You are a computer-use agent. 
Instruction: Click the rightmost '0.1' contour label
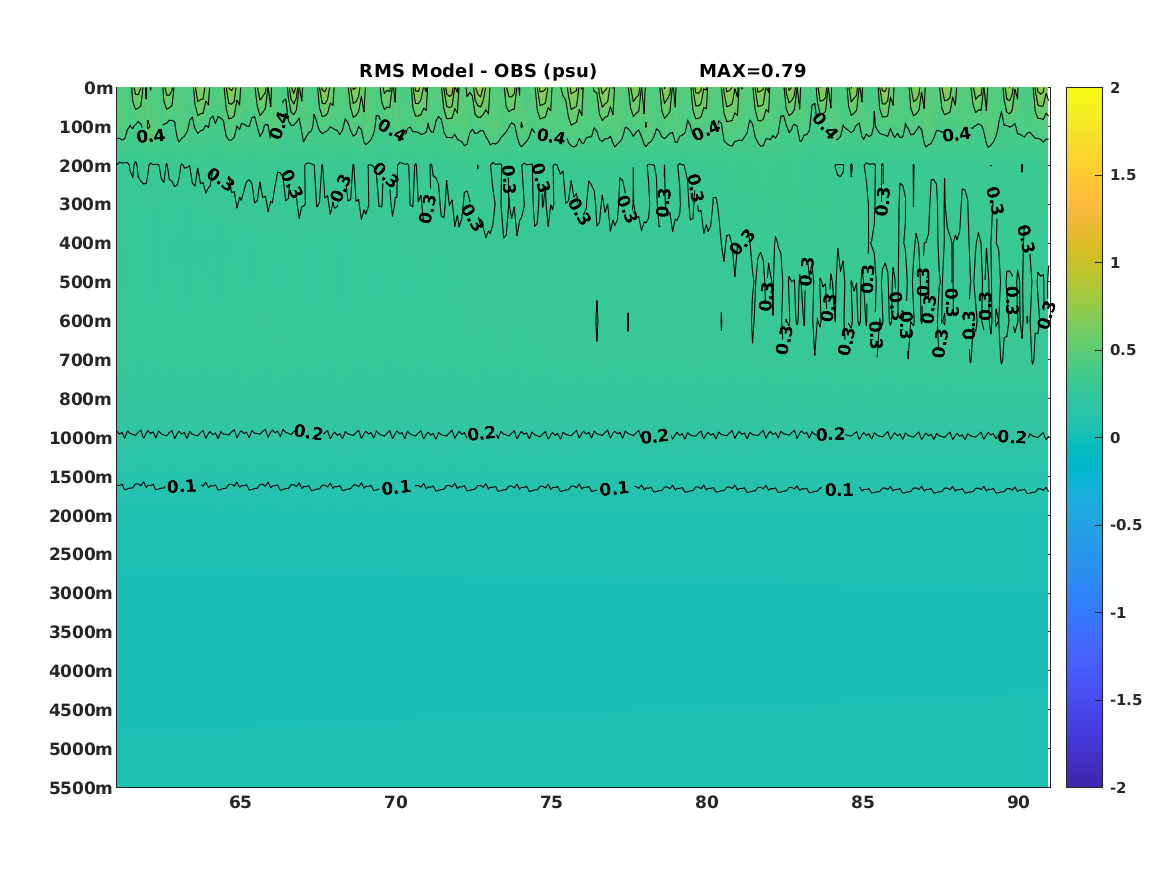[840, 490]
